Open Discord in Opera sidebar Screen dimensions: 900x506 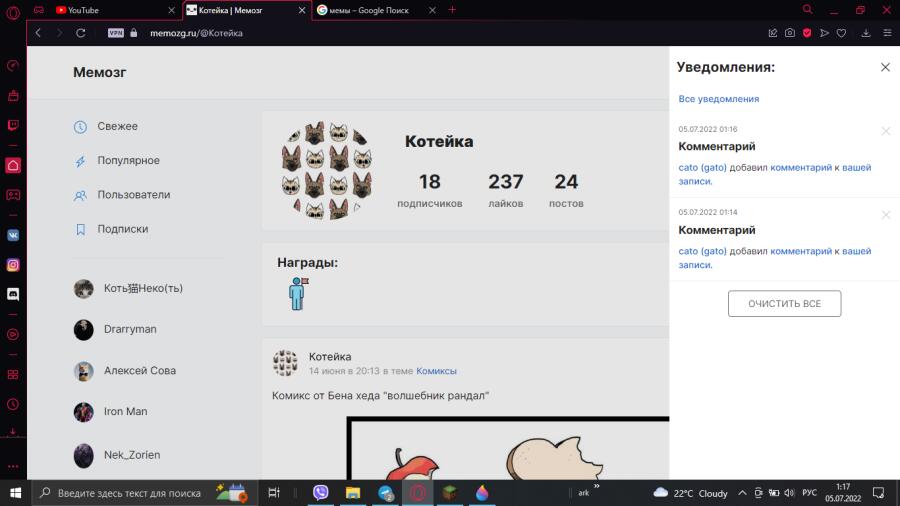tap(13, 294)
